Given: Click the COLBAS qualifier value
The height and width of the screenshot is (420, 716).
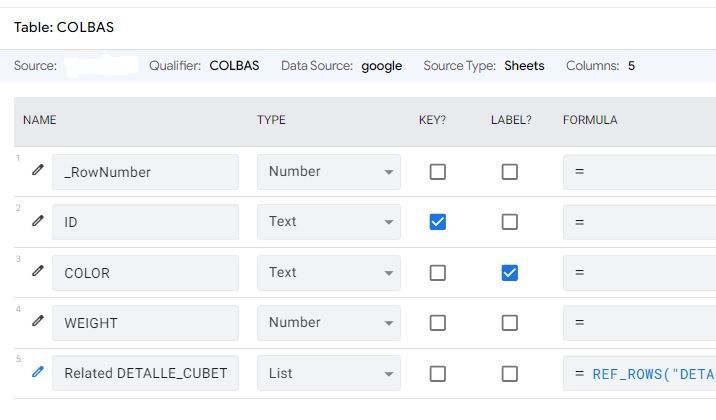Looking at the screenshot, I should [234, 66].
